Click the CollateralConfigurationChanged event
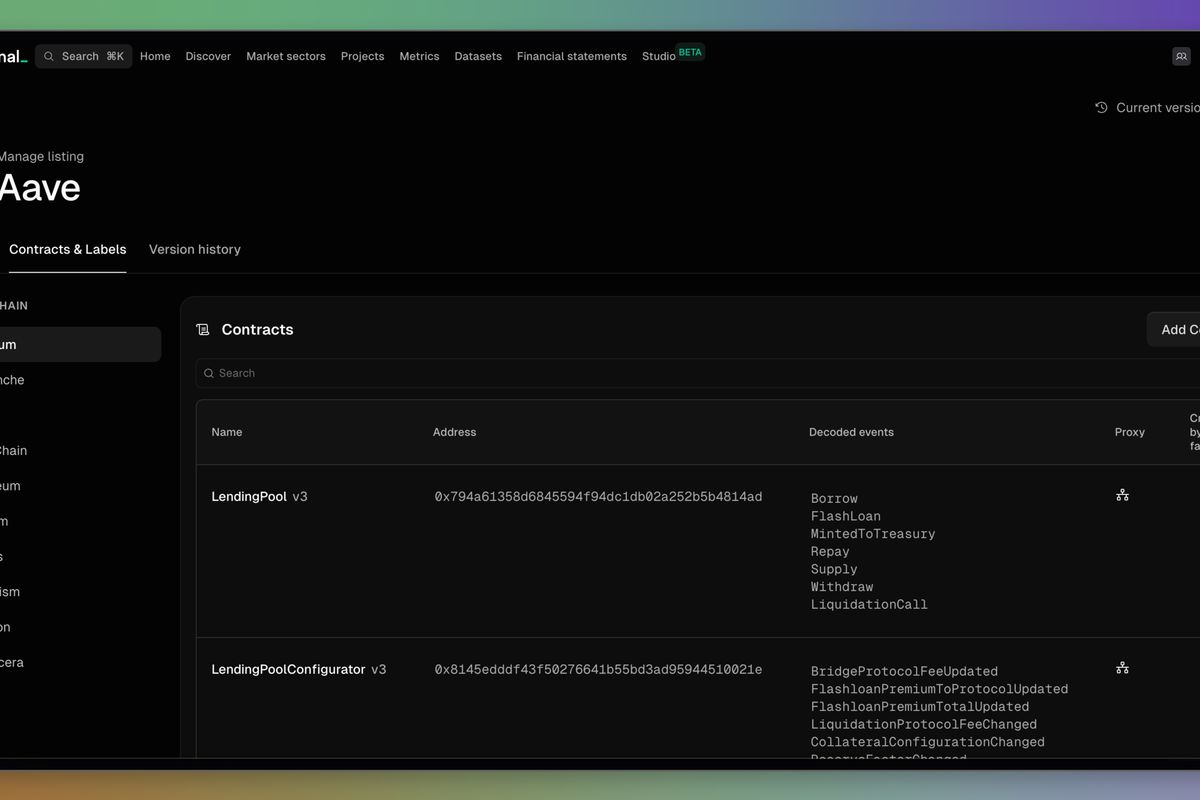 pyautogui.click(x=928, y=742)
